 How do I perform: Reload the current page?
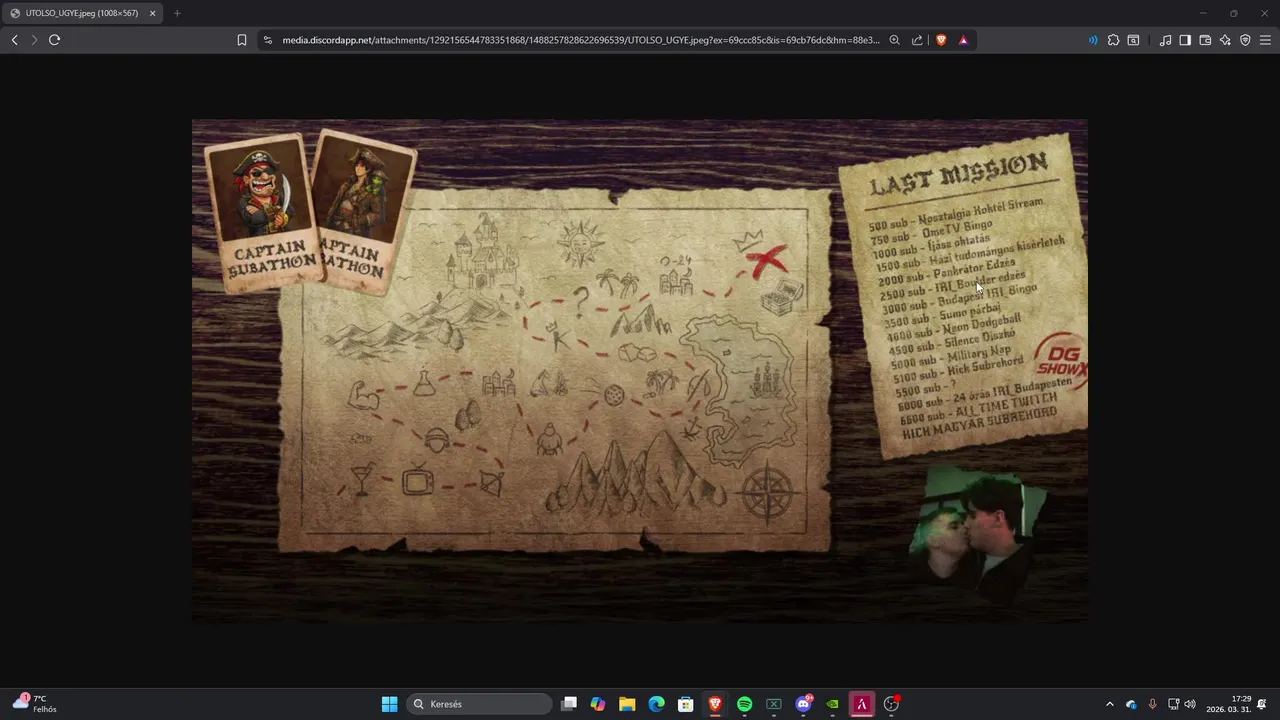54,40
